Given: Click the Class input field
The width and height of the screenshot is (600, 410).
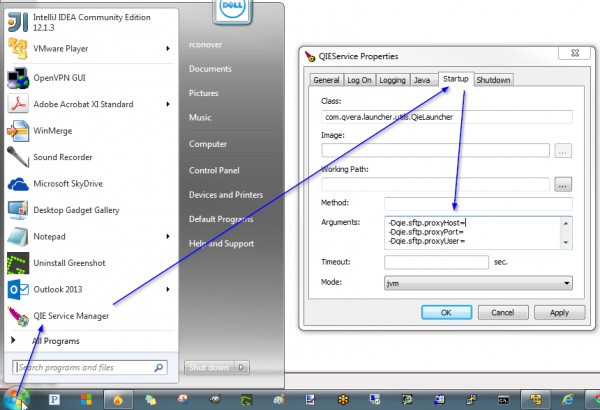Looking at the screenshot, I should (x=447, y=117).
